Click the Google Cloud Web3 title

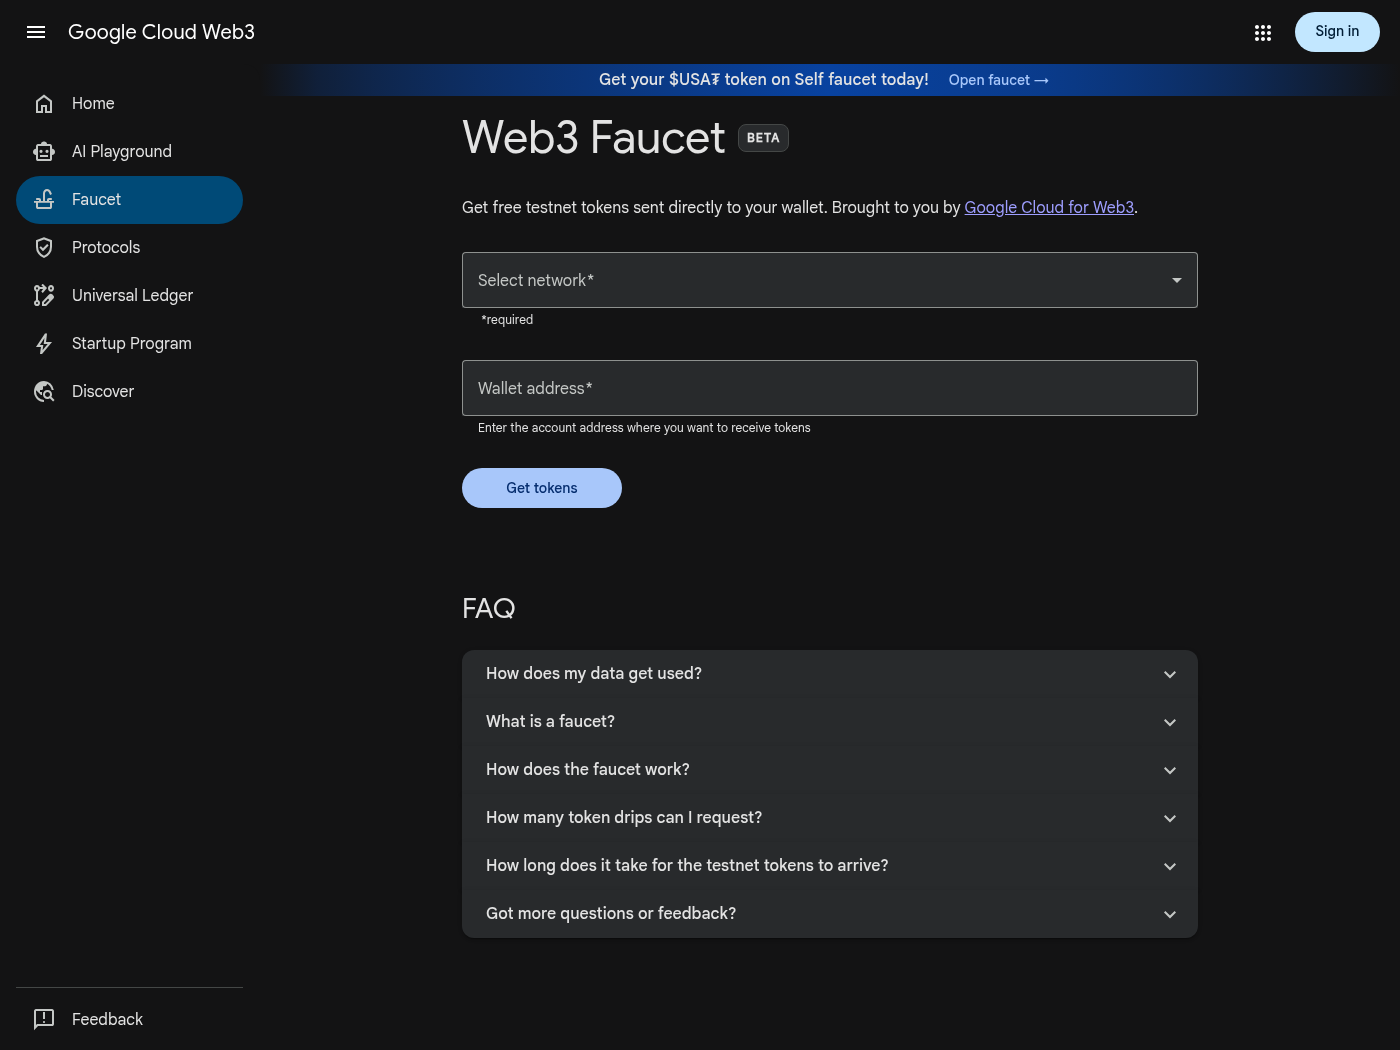click(x=161, y=32)
